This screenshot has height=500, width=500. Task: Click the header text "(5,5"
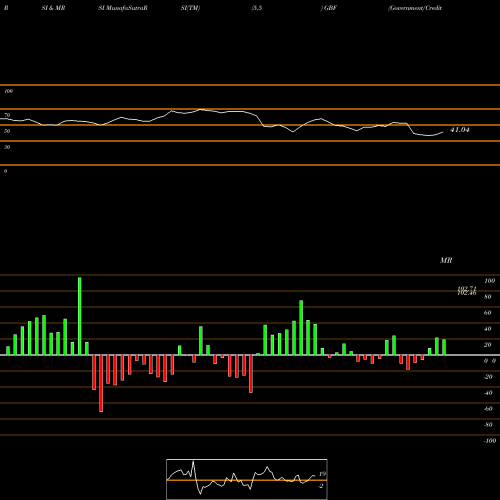click(257, 8)
